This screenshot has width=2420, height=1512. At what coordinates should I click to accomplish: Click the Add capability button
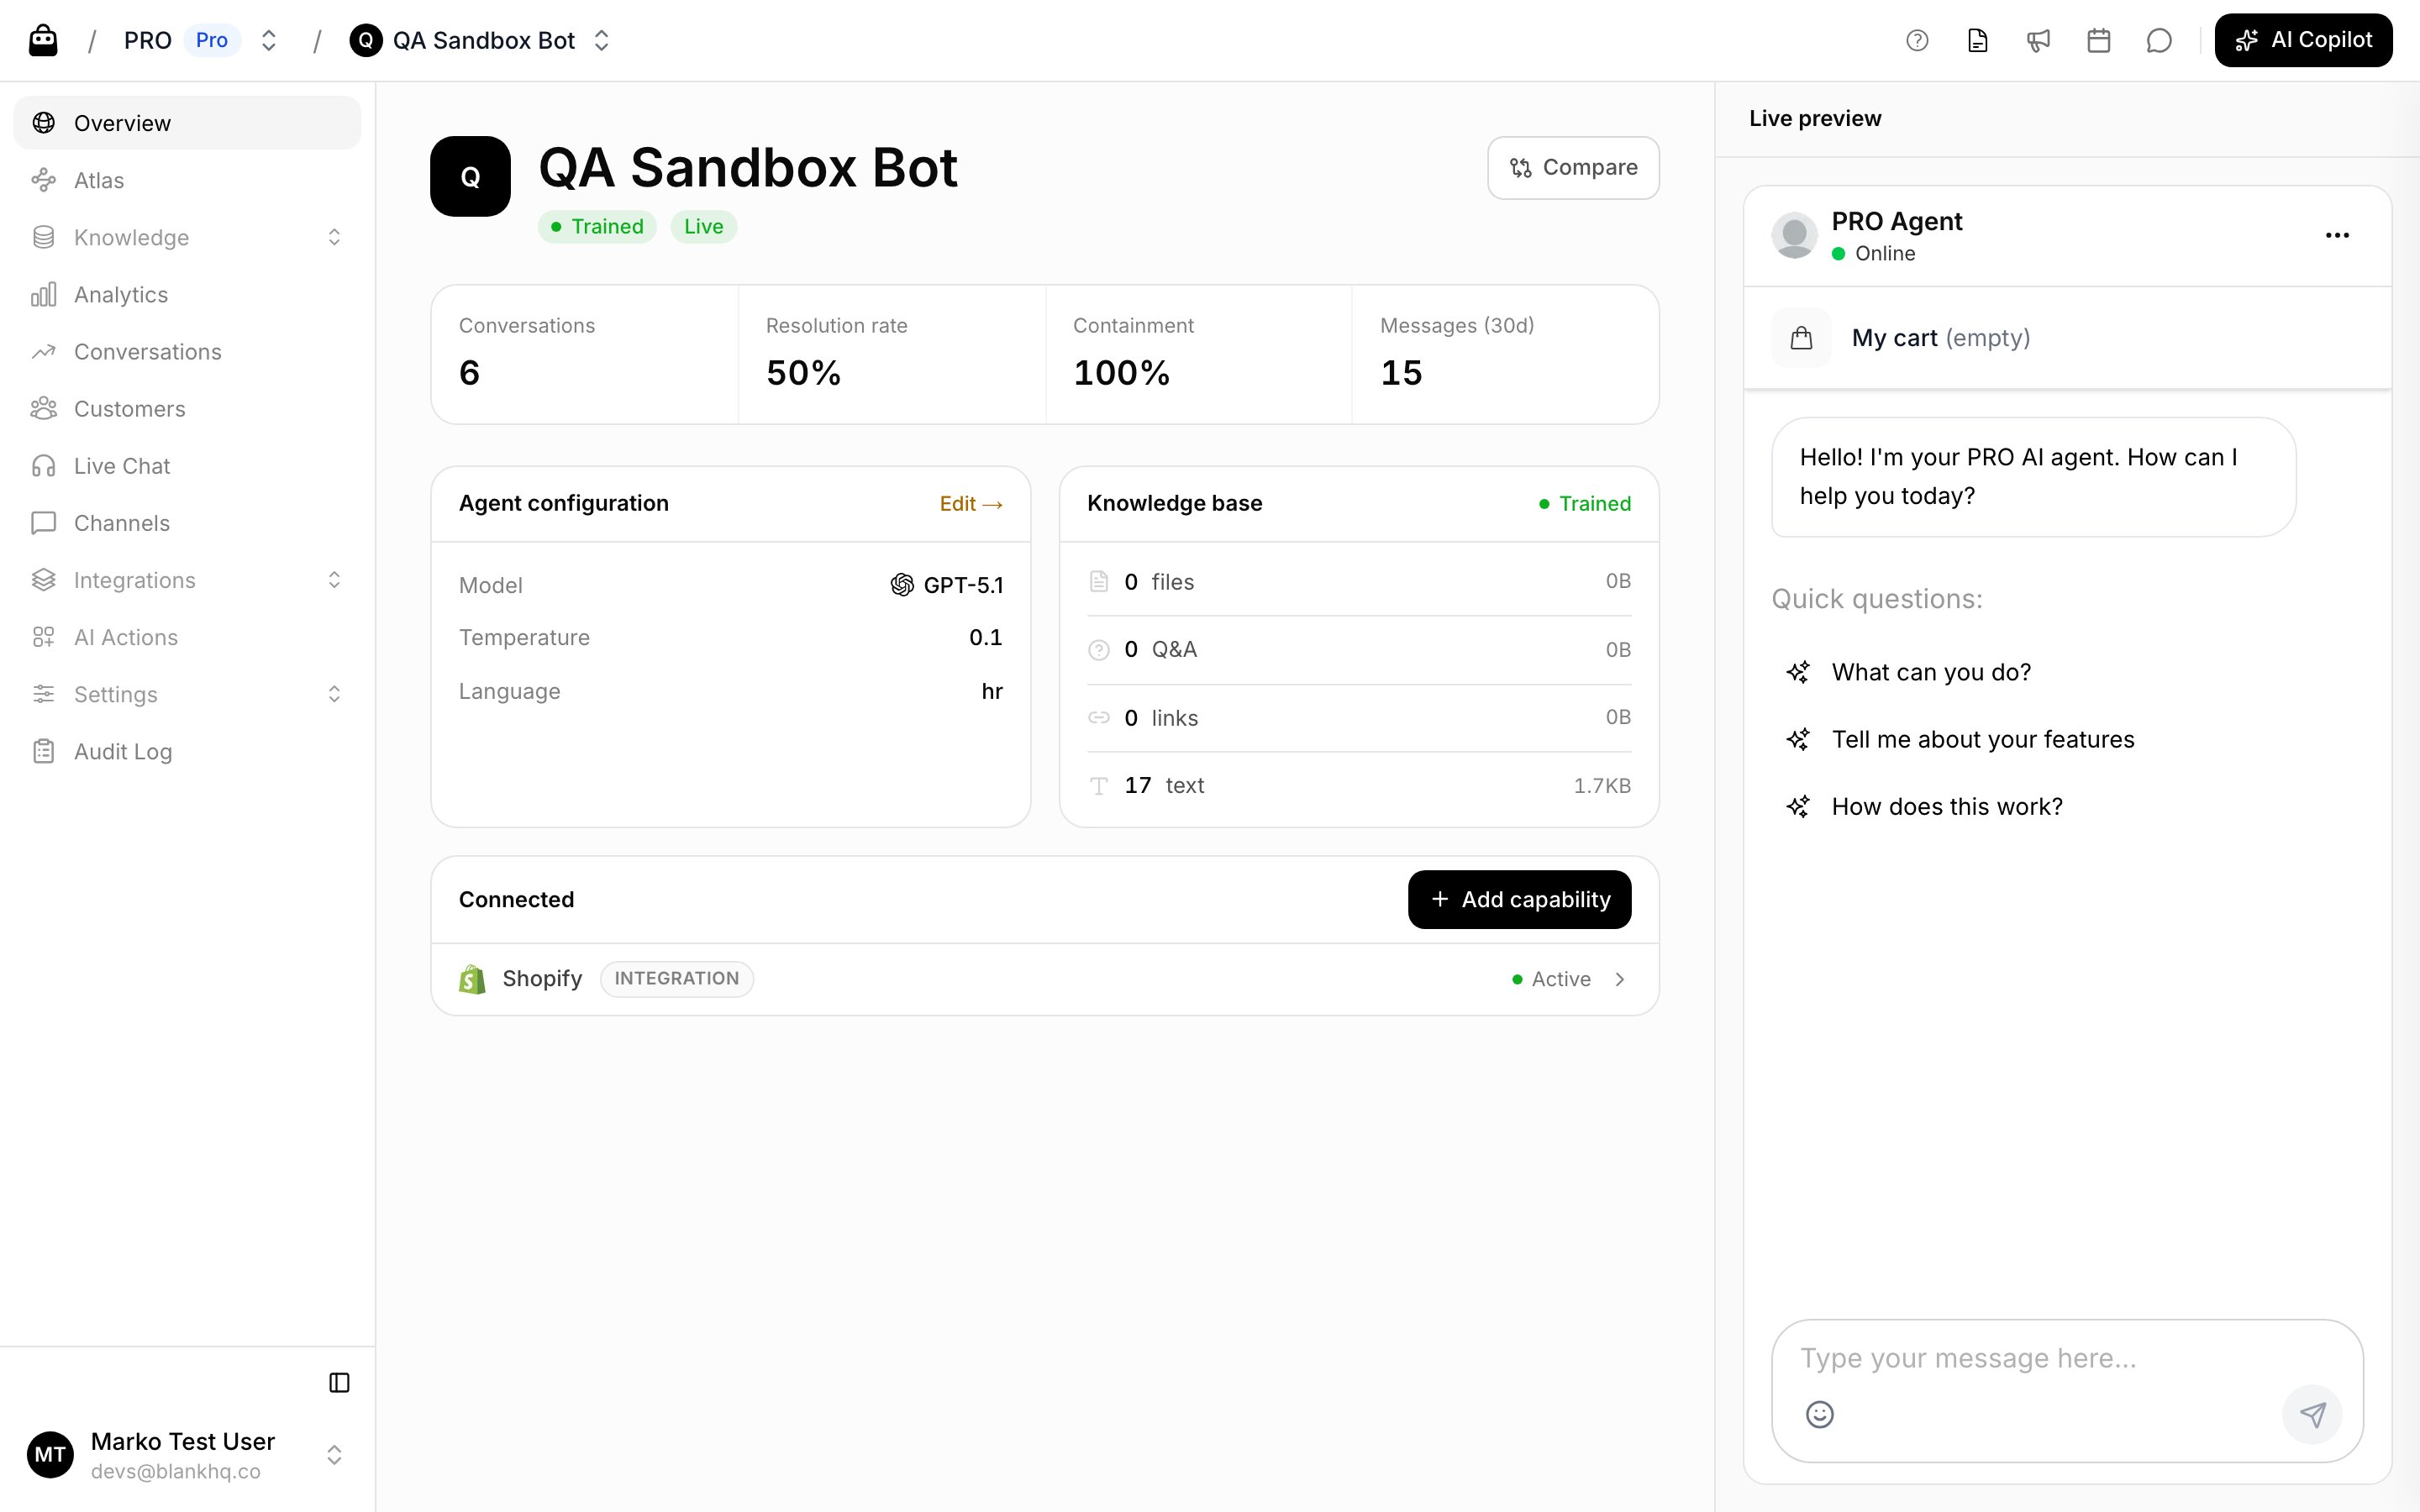[1519, 899]
